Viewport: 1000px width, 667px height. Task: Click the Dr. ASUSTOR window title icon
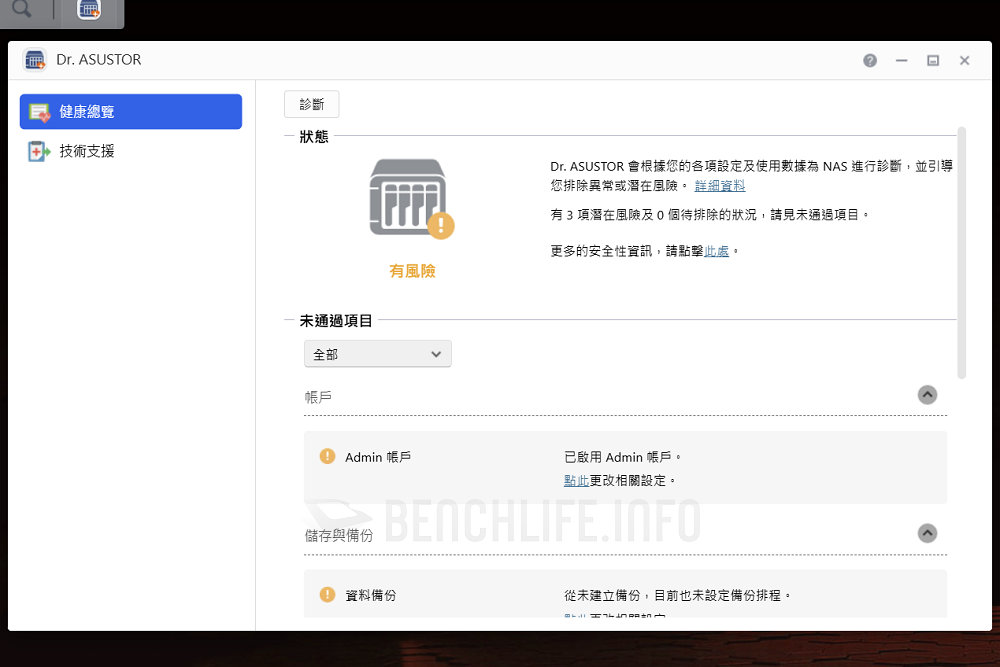35,60
